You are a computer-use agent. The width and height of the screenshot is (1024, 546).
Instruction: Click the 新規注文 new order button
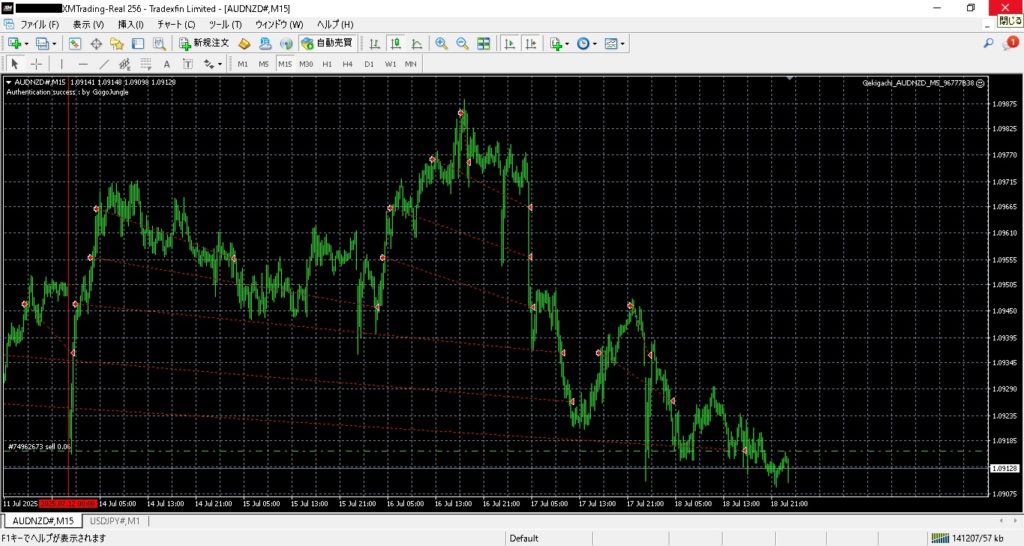pyautogui.click(x=204, y=43)
